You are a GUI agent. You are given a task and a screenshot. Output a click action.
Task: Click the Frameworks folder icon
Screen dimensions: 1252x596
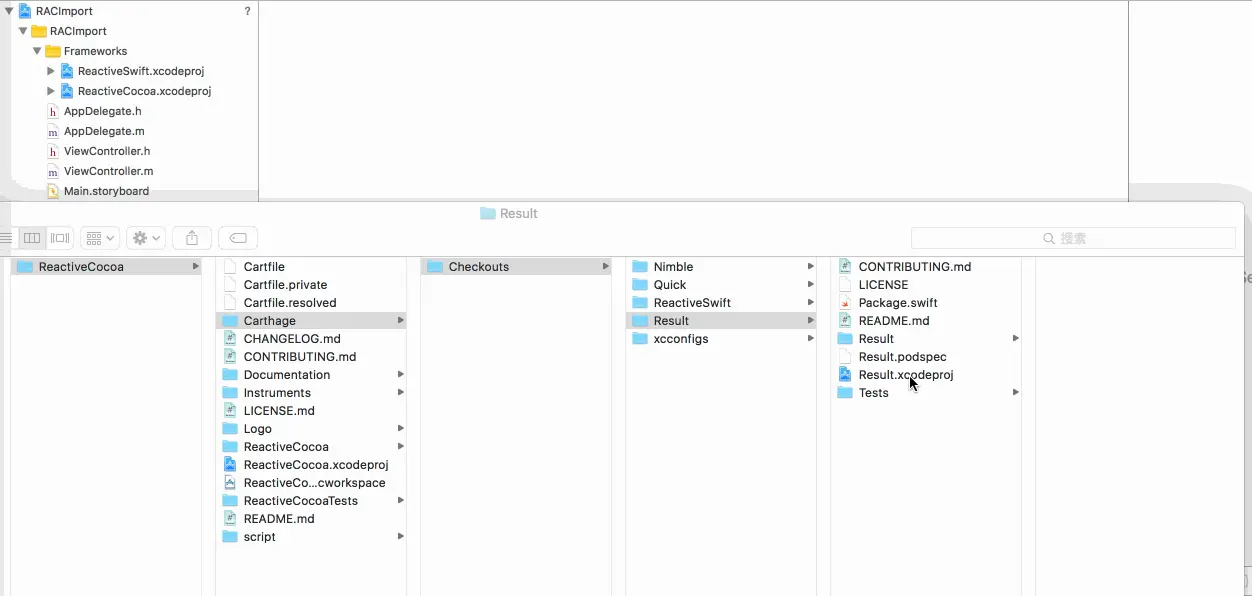[x=53, y=51]
